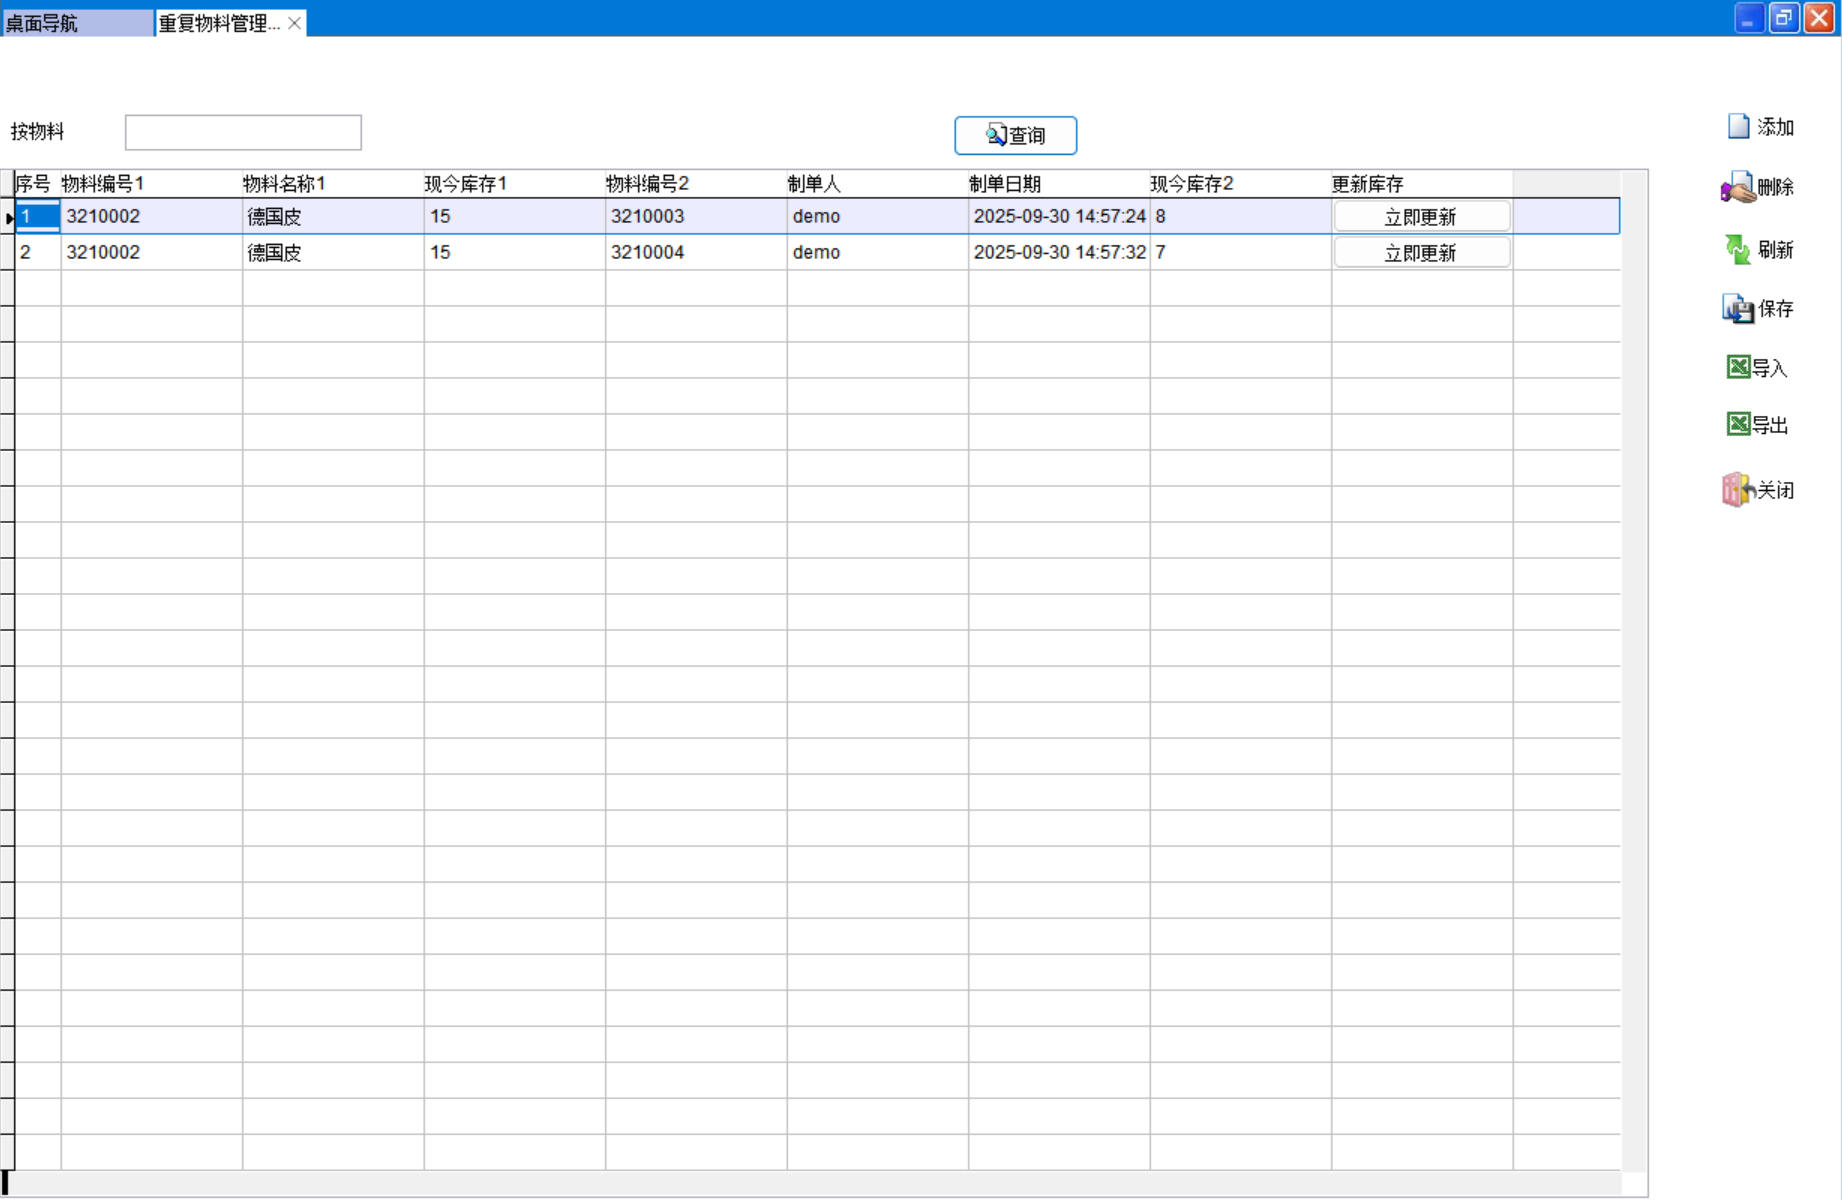
Task: Click the 保存 (Save) icon
Action: (1738, 309)
